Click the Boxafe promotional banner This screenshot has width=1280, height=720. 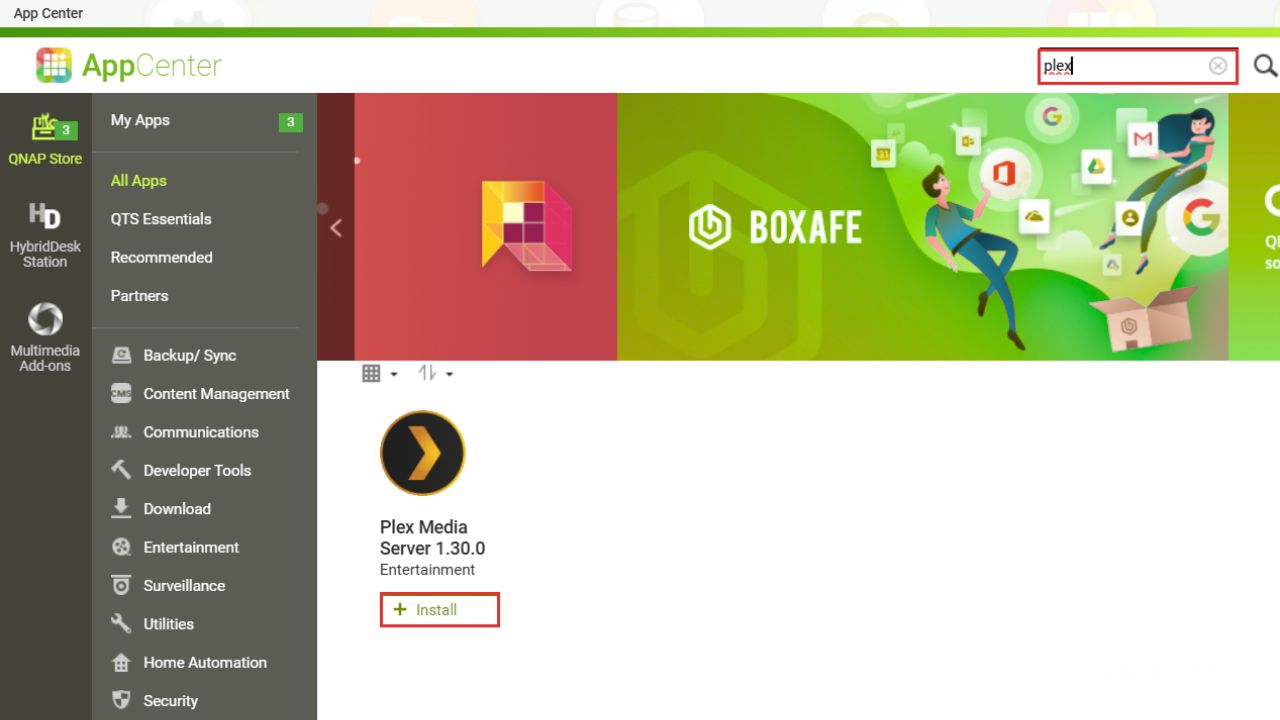(x=920, y=228)
